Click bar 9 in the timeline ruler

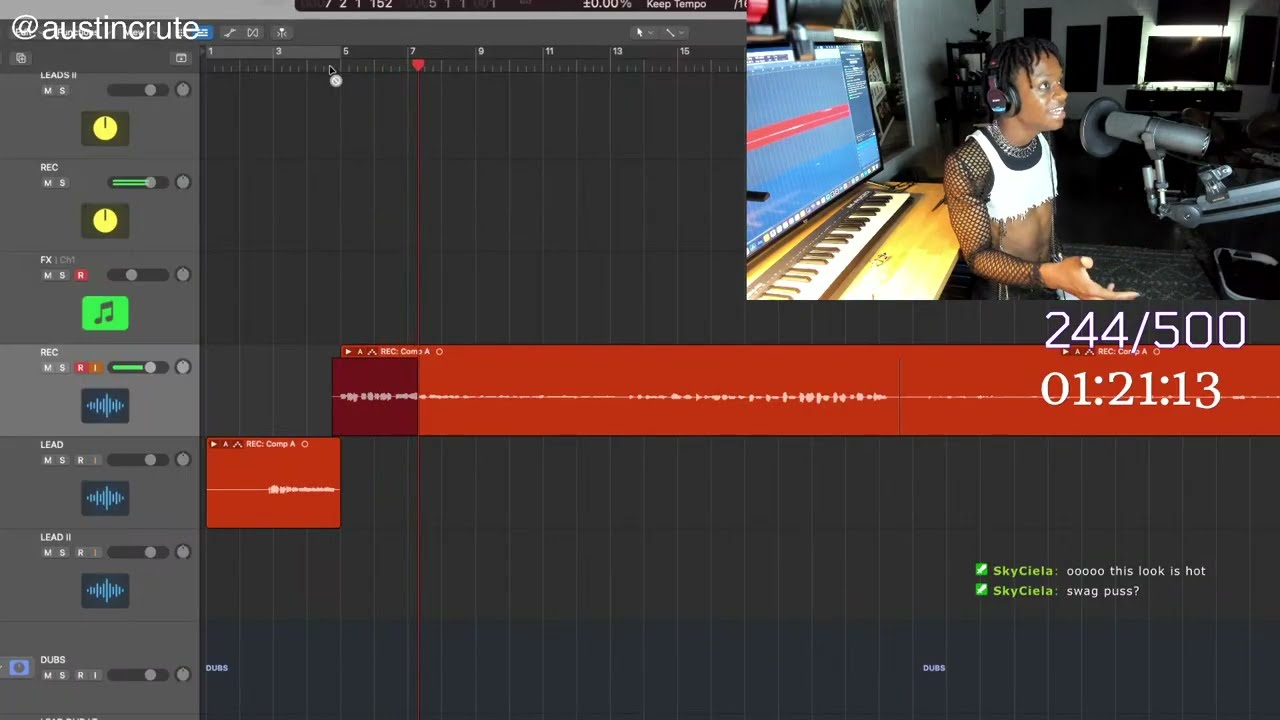[x=481, y=51]
